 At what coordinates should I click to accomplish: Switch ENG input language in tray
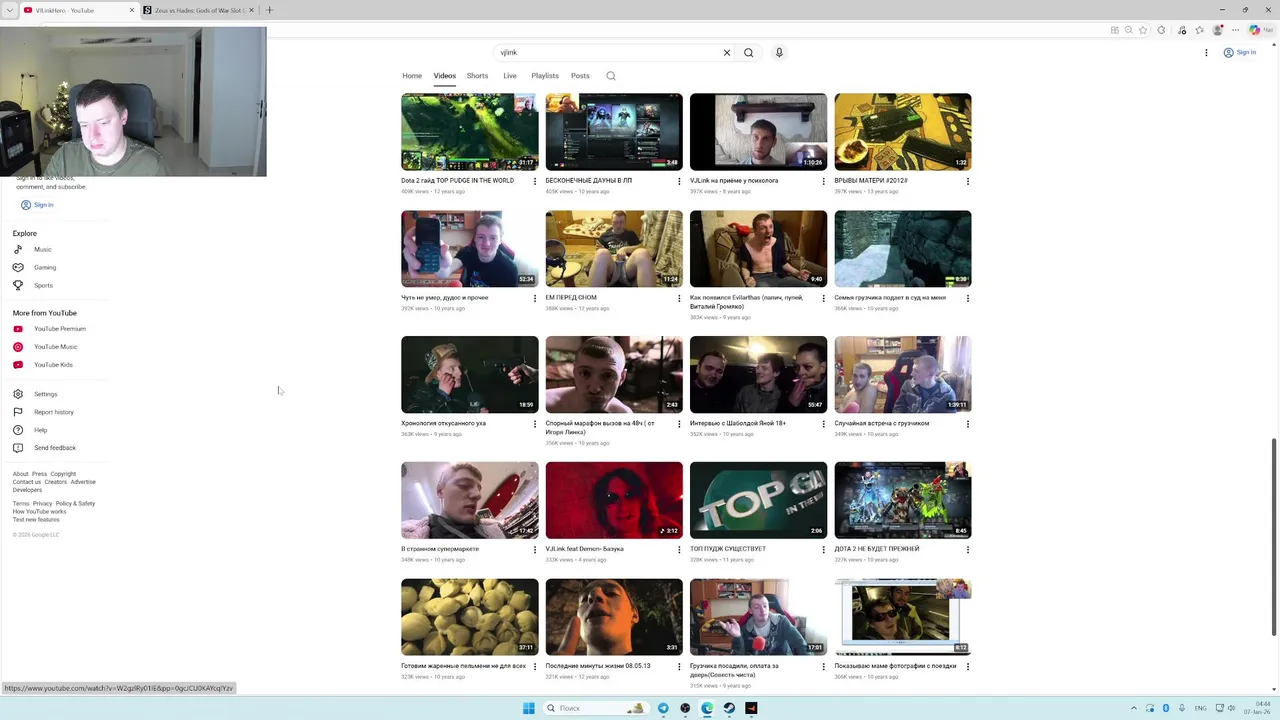[x=1200, y=708]
